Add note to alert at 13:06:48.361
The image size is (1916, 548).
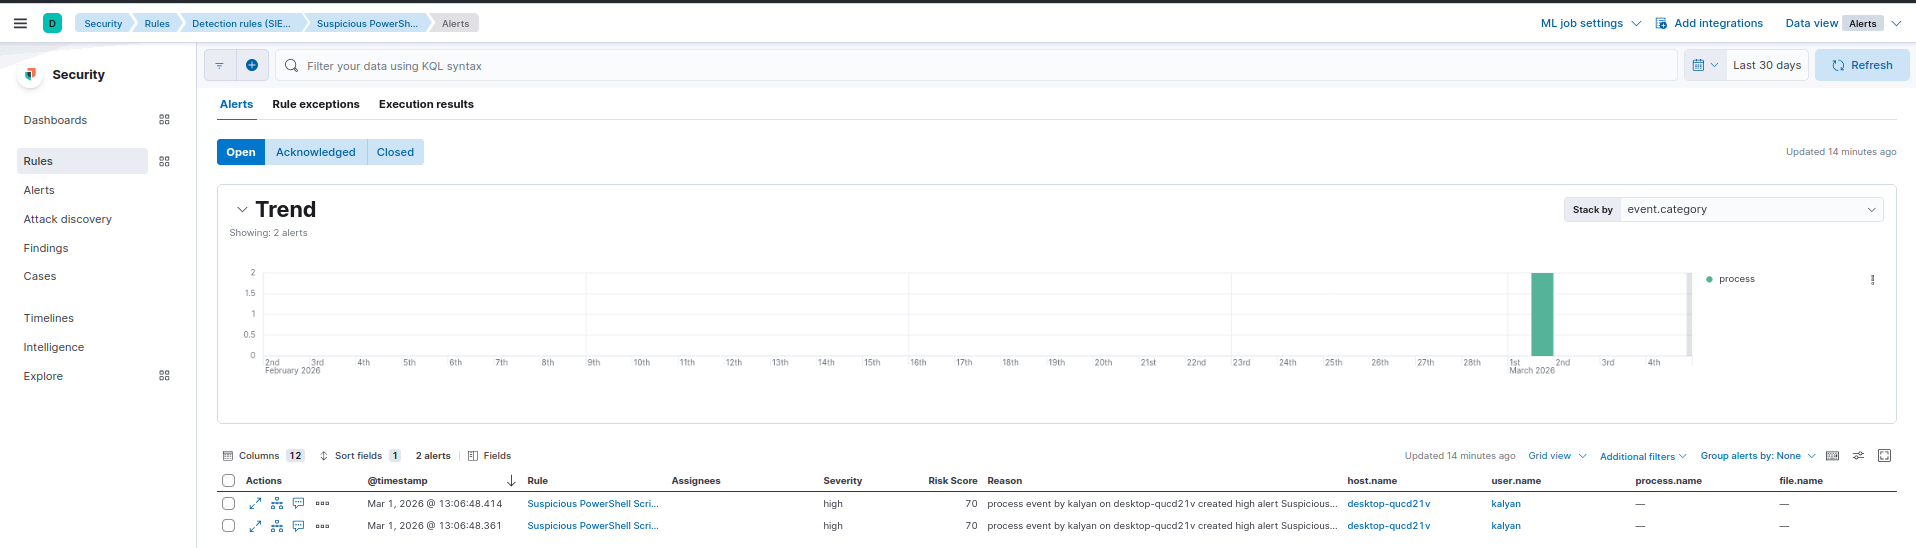[x=298, y=526]
